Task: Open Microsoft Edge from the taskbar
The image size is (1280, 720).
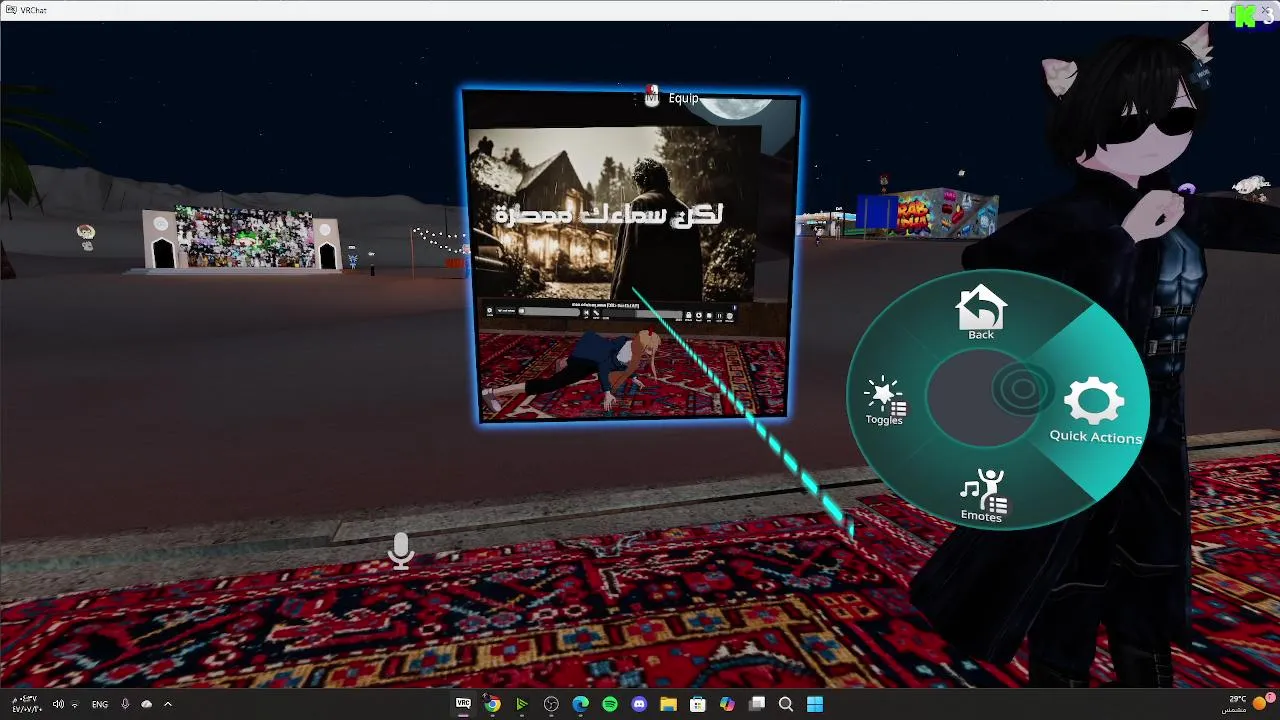Action: pyautogui.click(x=580, y=704)
